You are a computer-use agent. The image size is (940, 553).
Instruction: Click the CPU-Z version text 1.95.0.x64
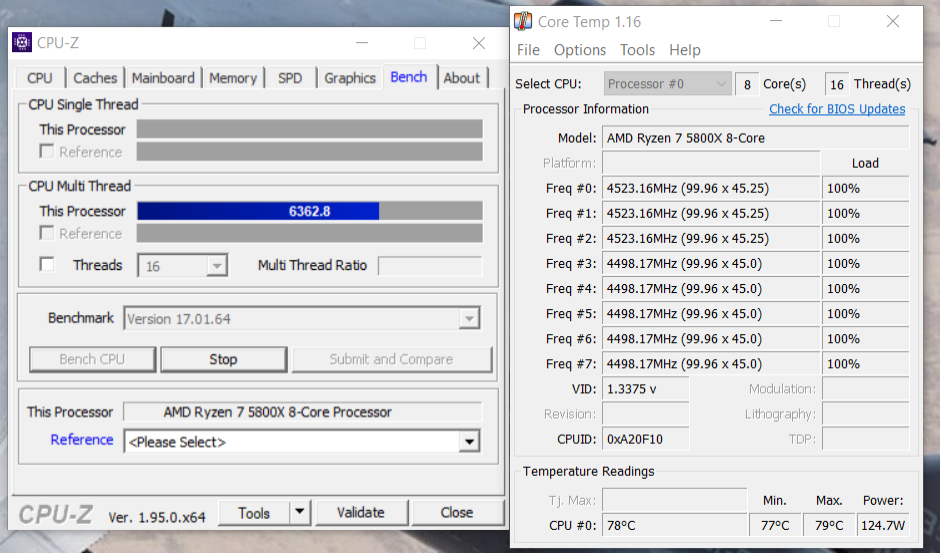pyautogui.click(x=157, y=517)
